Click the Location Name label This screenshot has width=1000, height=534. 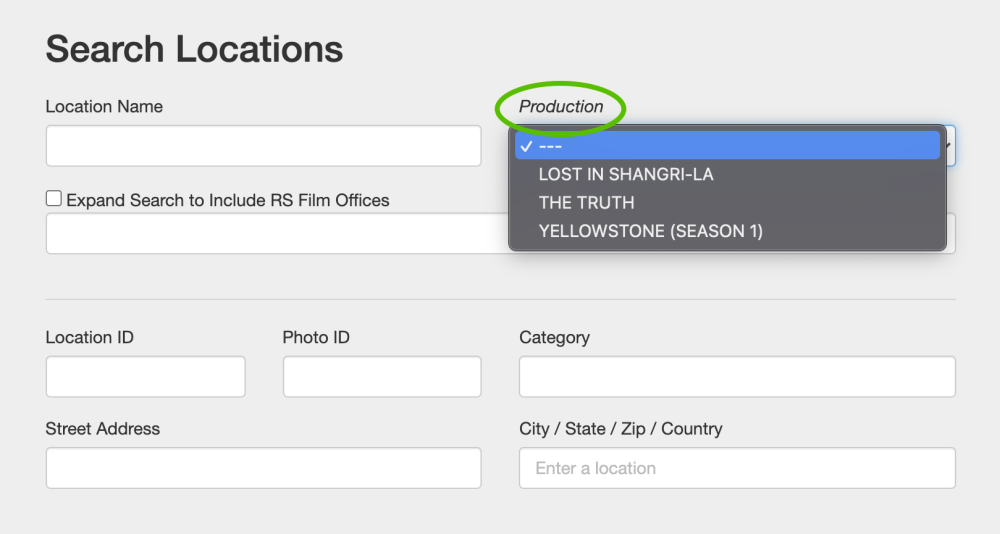pyautogui.click(x=104, y=107)
